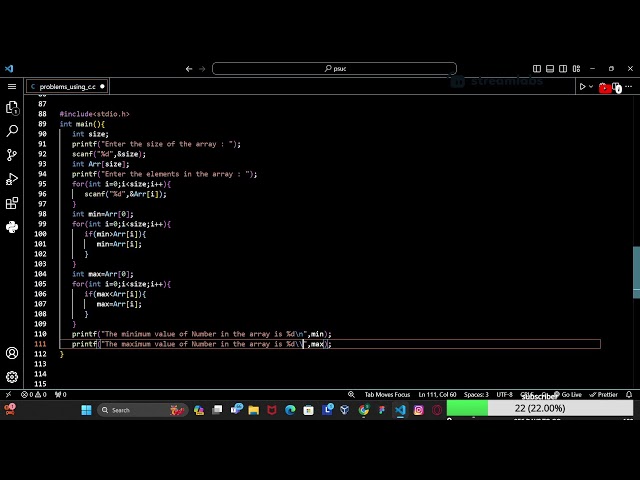Click the command center search box
640x480 pixels.
(334, 69)
